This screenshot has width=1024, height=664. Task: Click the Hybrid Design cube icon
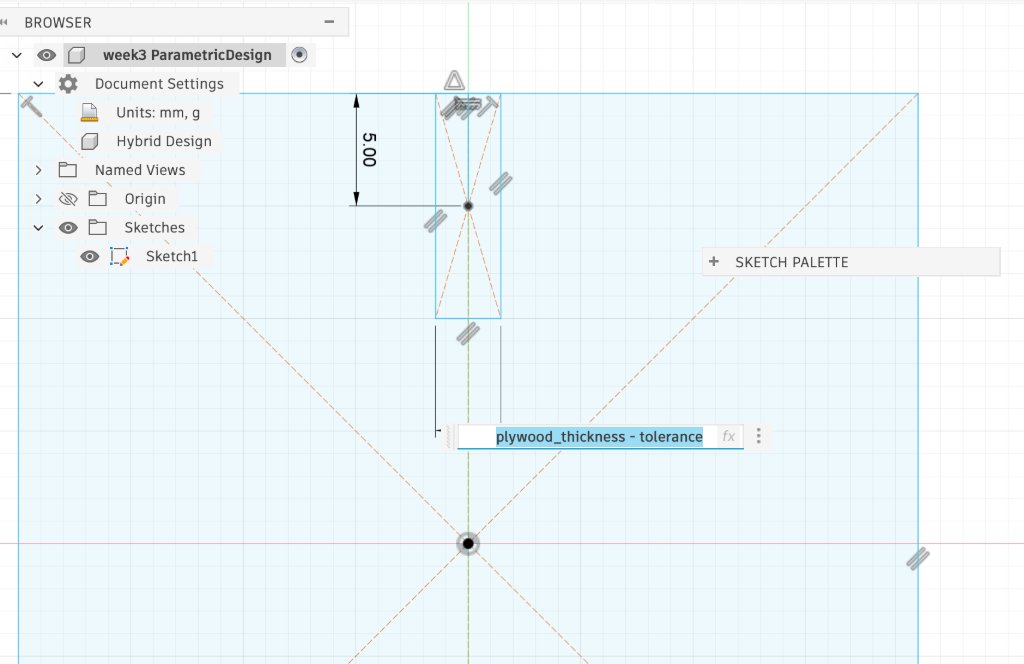(89, 141)
